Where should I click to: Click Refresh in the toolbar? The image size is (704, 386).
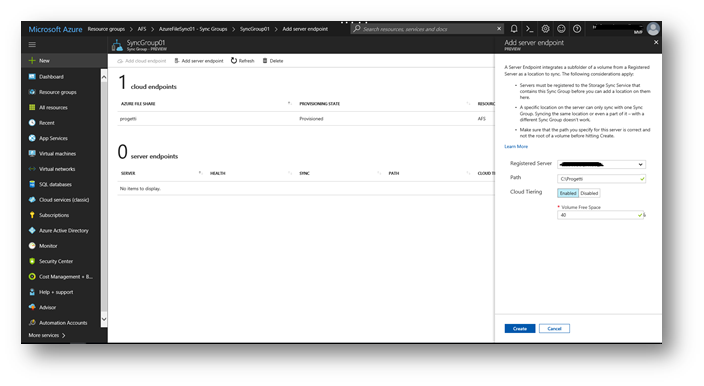242,61
